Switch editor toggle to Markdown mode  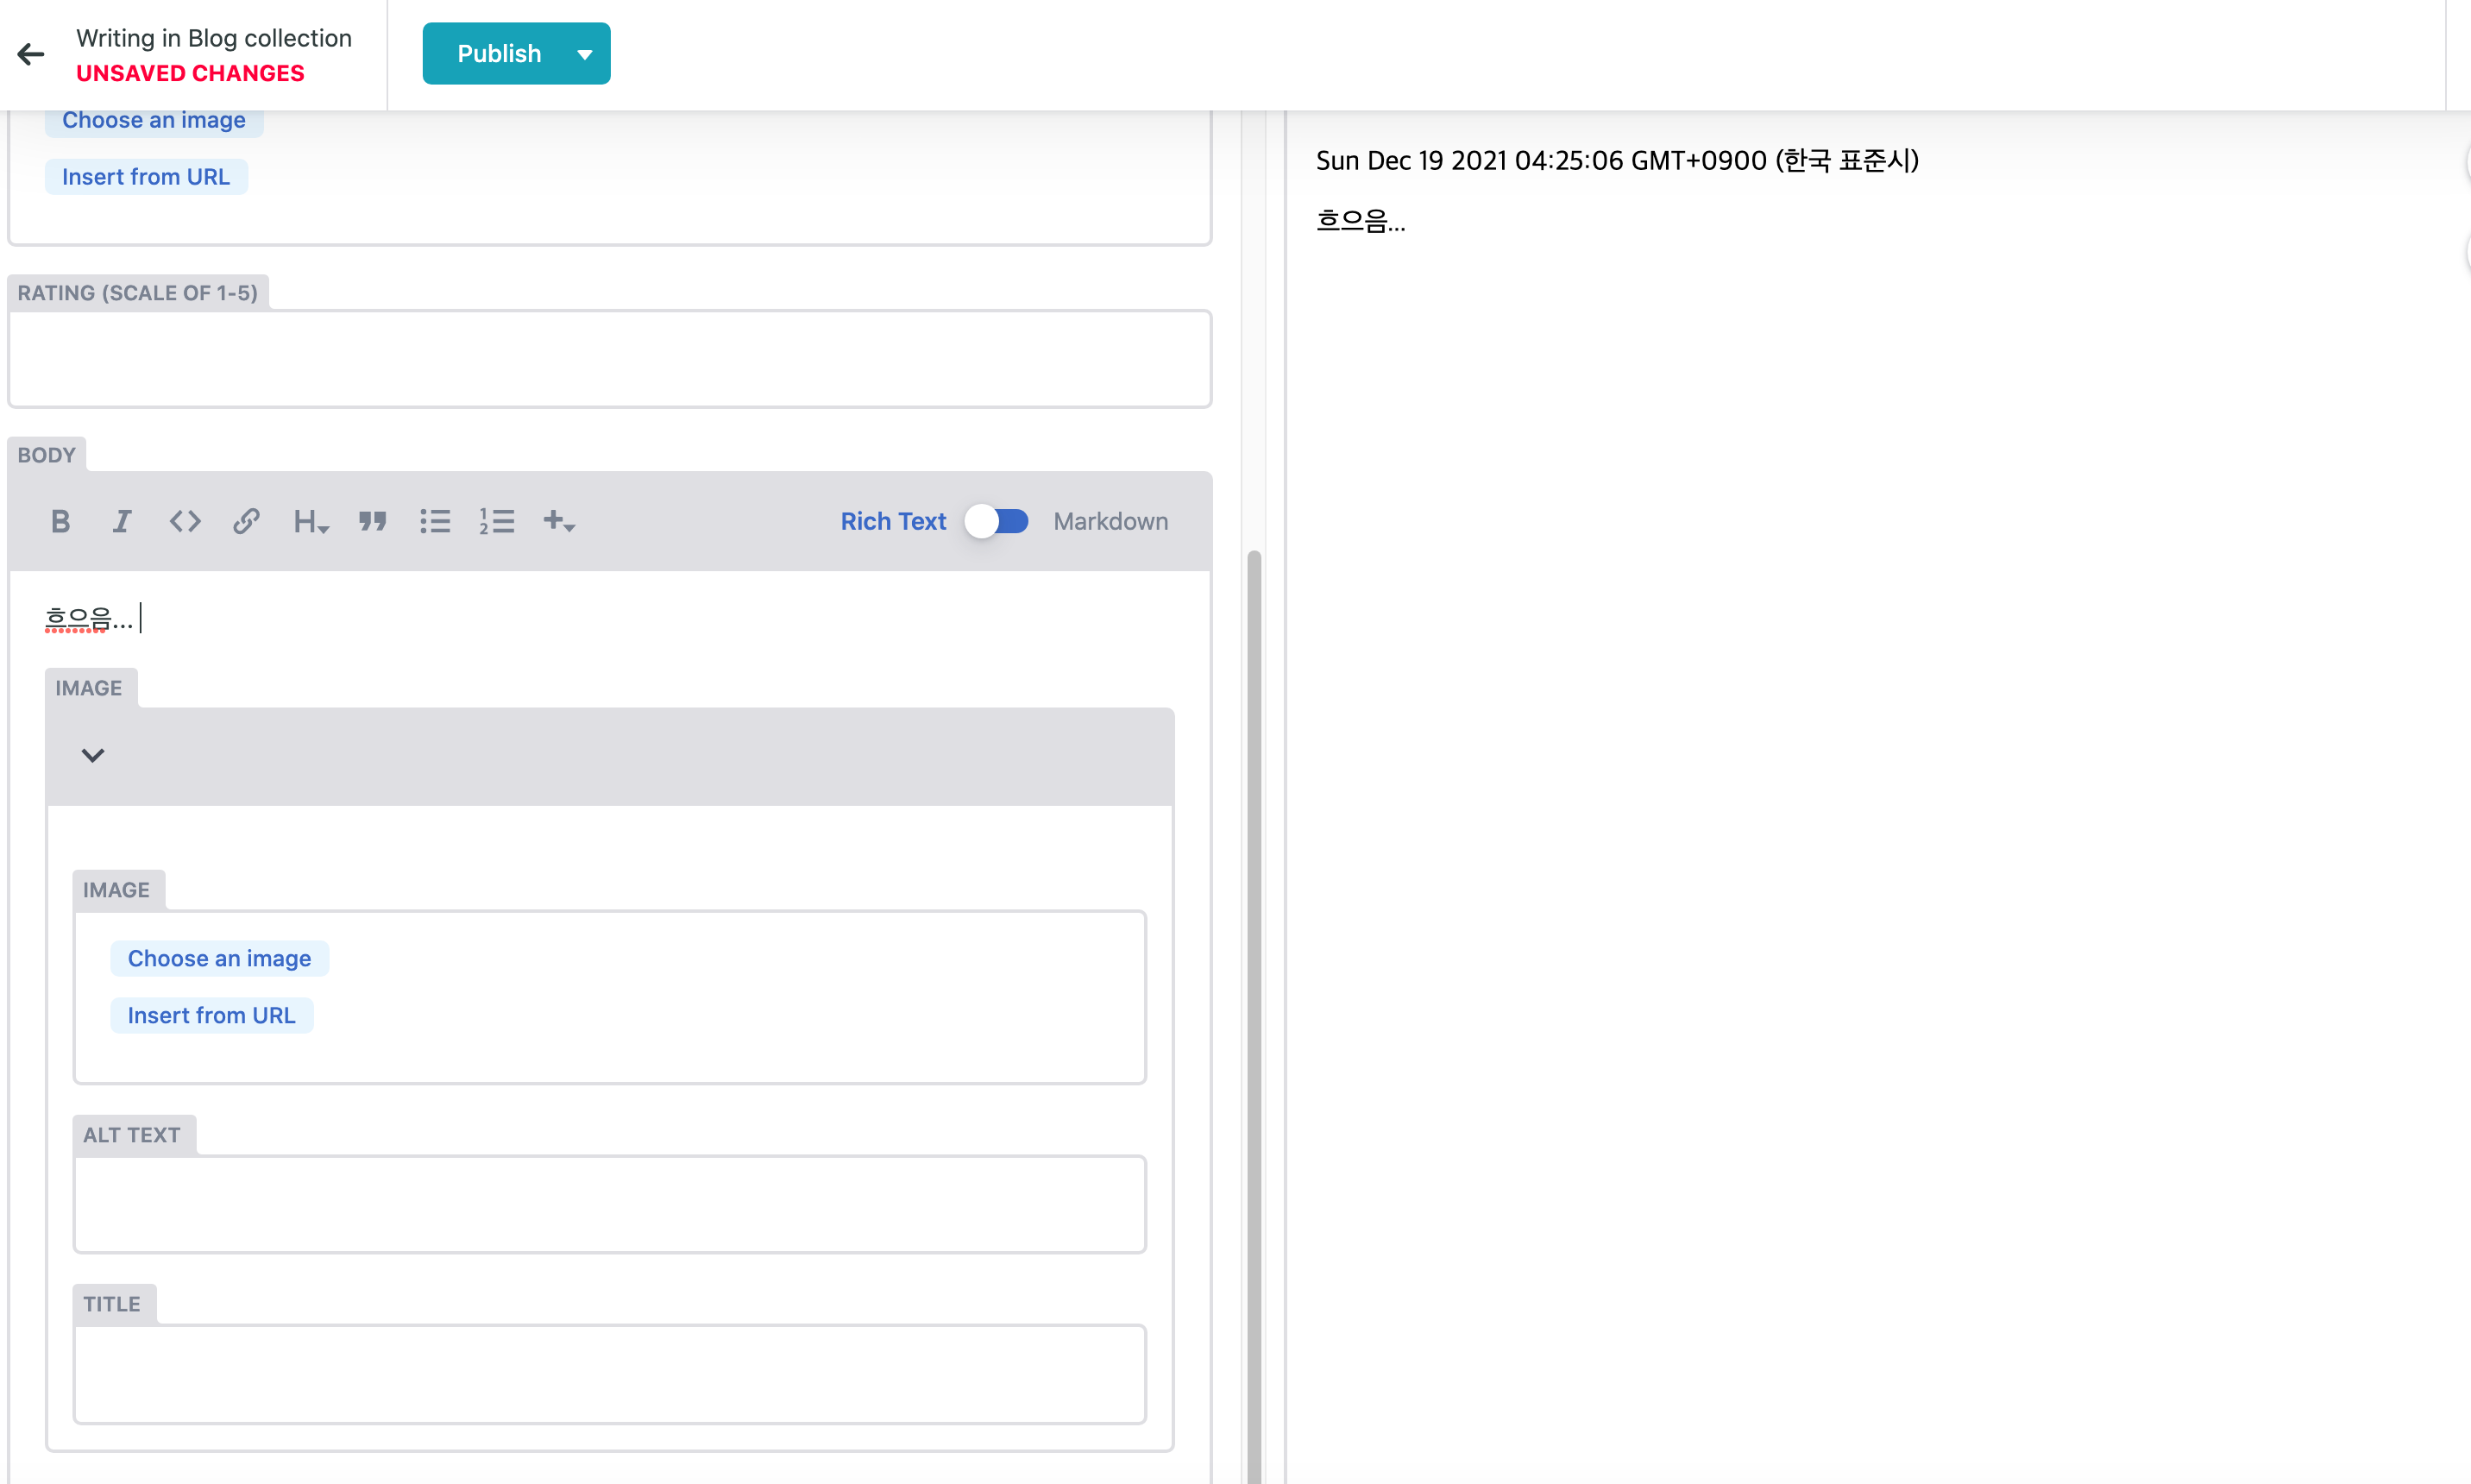point(997,521)
